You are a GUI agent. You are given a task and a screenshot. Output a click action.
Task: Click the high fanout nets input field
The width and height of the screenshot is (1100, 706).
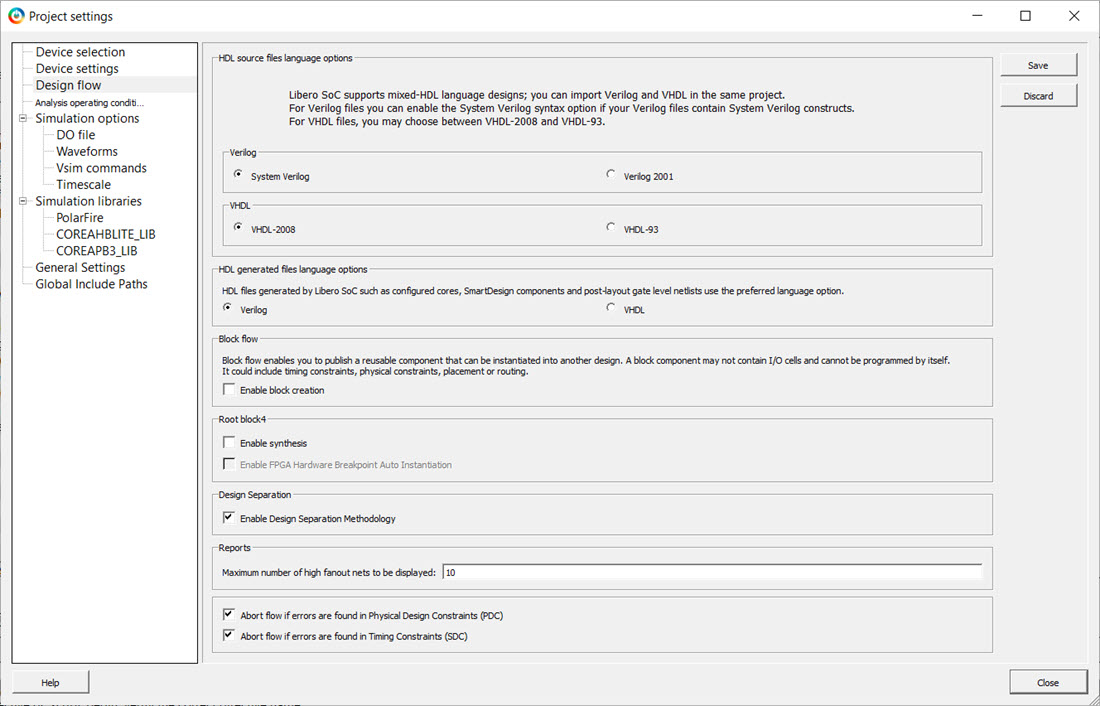coord(711,572)
